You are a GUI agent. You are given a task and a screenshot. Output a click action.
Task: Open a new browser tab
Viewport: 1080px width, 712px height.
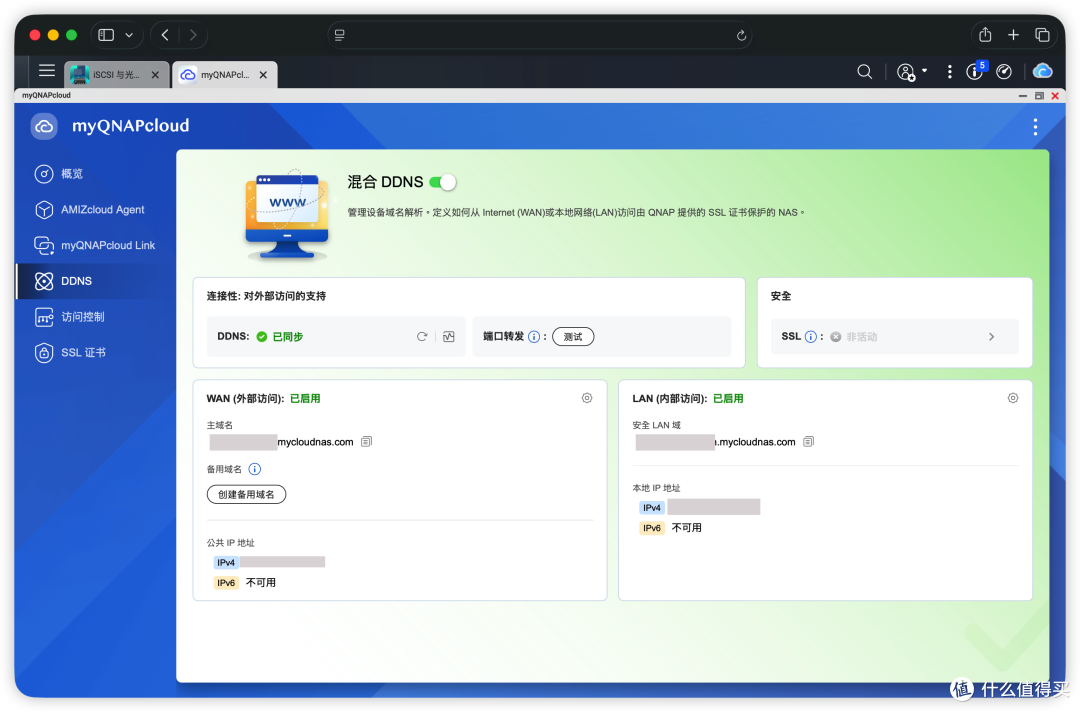1013,35
